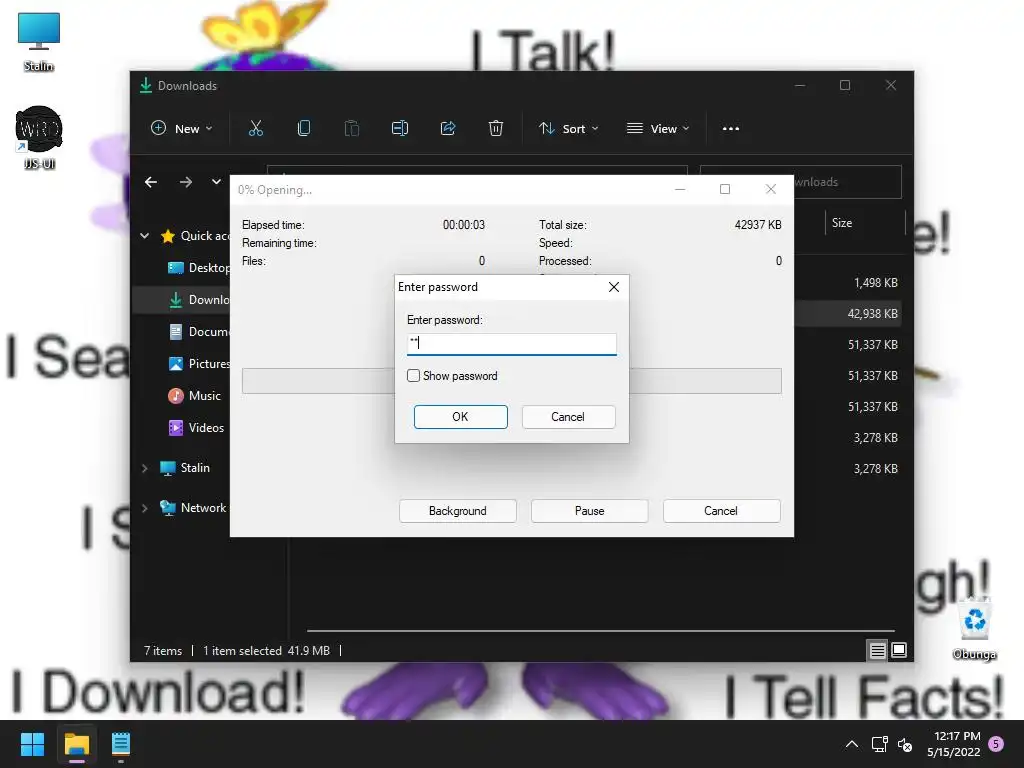Open the notification badge showing 5
The width and height of the screenshot is (1024, 768).
point(996,744)
